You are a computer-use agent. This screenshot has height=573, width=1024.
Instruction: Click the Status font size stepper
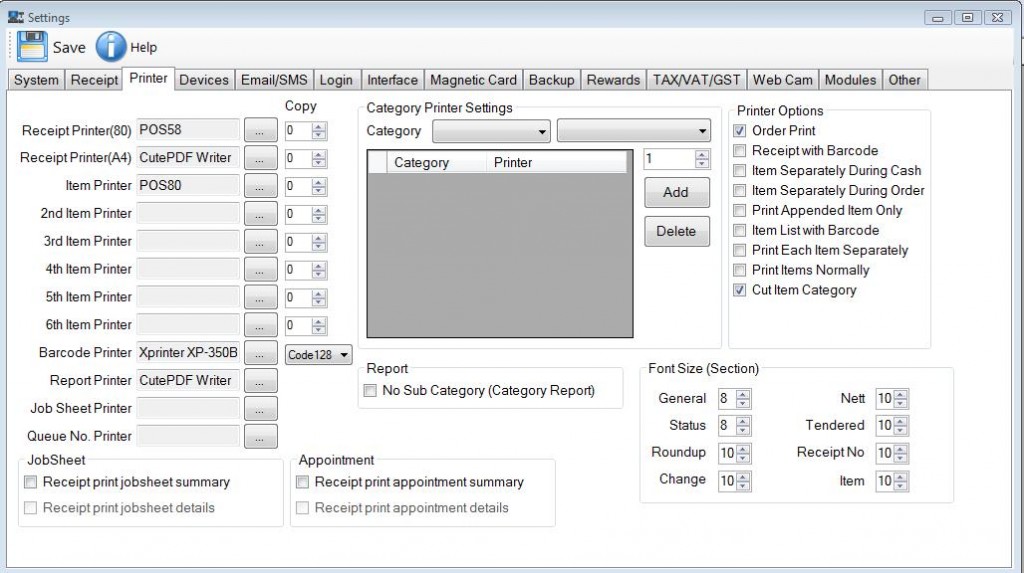click(743, 426)
